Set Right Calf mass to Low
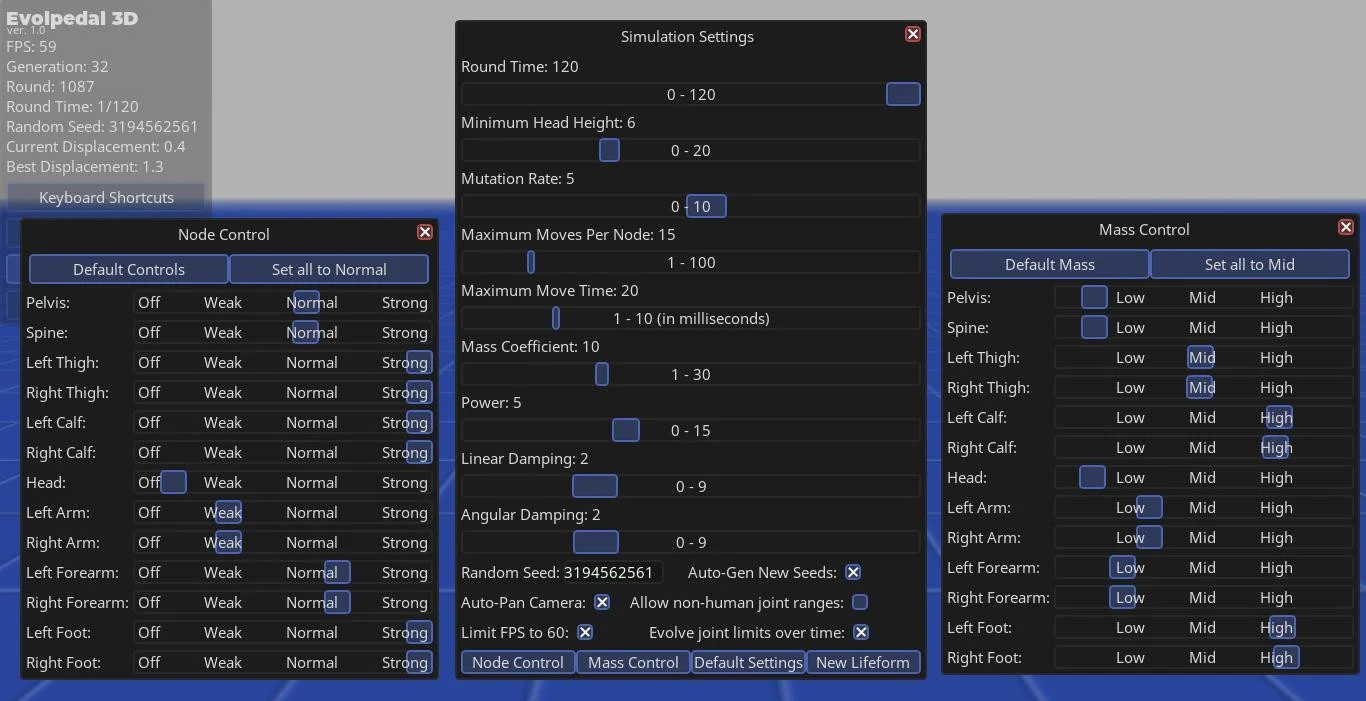Image resolution: width=1366 pixels, height=701 pixels. point(1130,447)
